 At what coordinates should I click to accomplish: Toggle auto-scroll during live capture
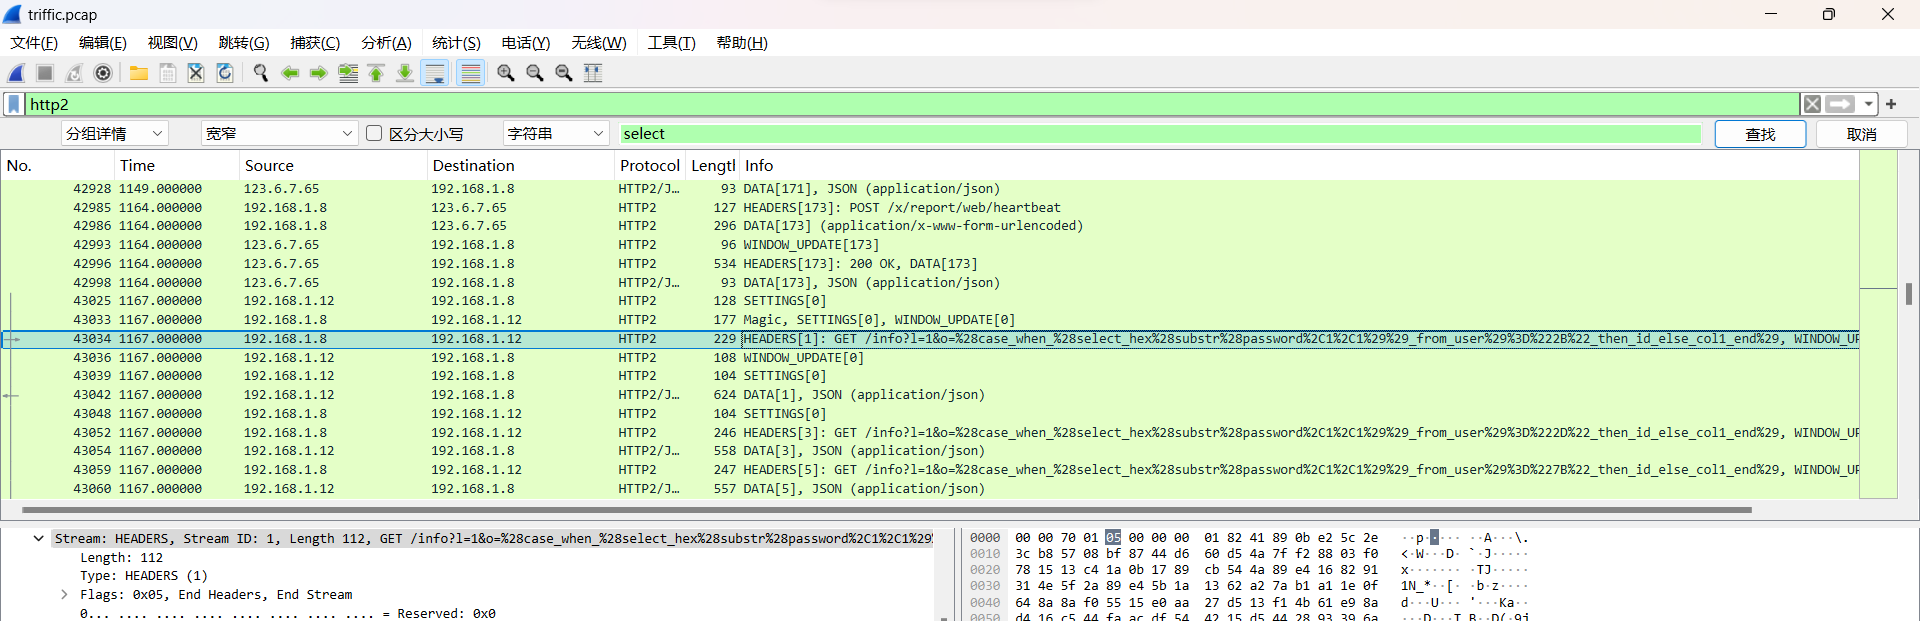pyautogui.click(x=435, y=73)
